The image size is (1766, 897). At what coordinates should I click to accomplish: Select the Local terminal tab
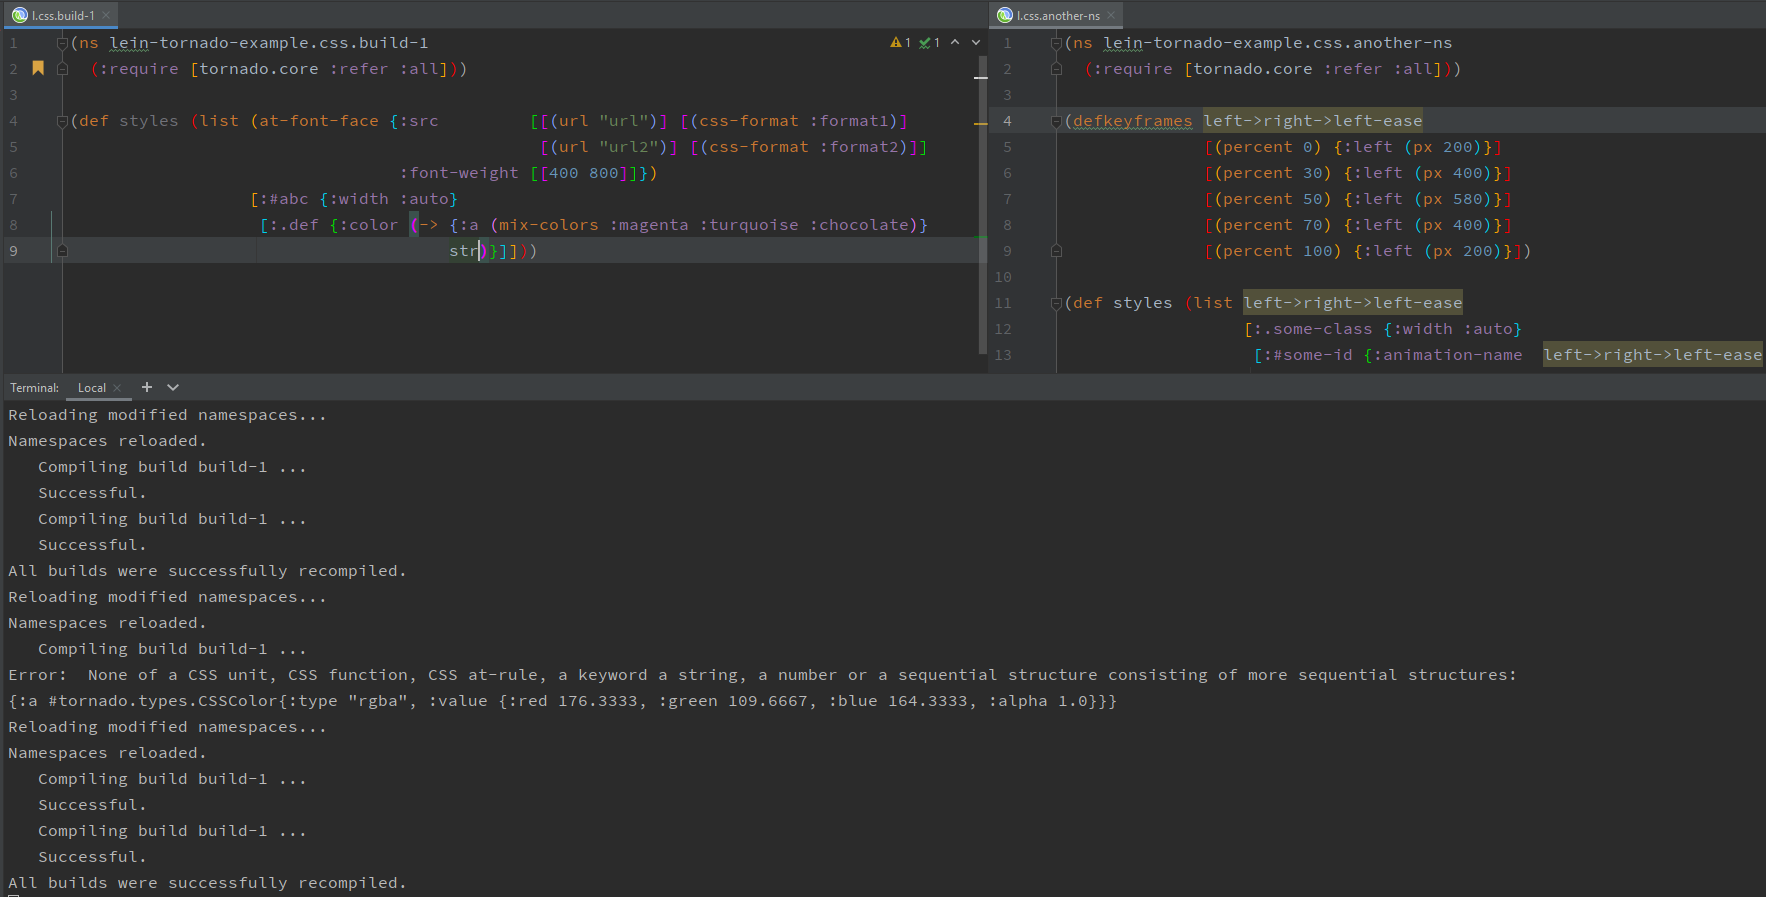[91, 388]
